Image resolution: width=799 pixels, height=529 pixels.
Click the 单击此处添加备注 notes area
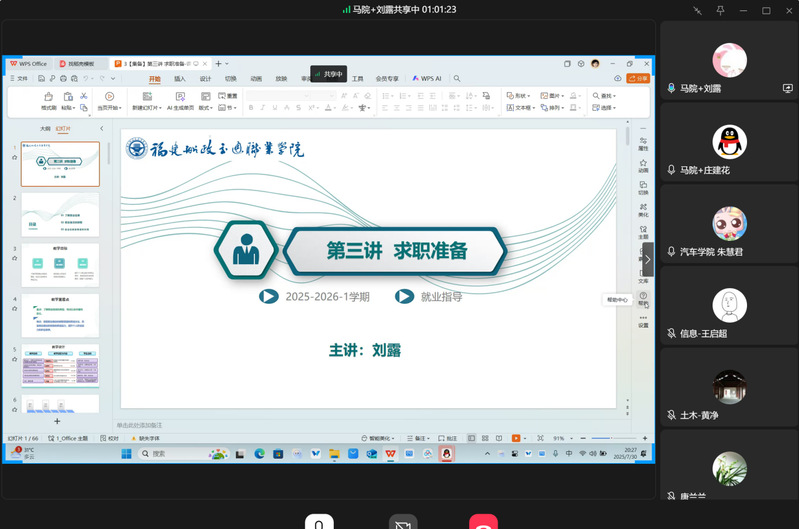pos(140,425)
